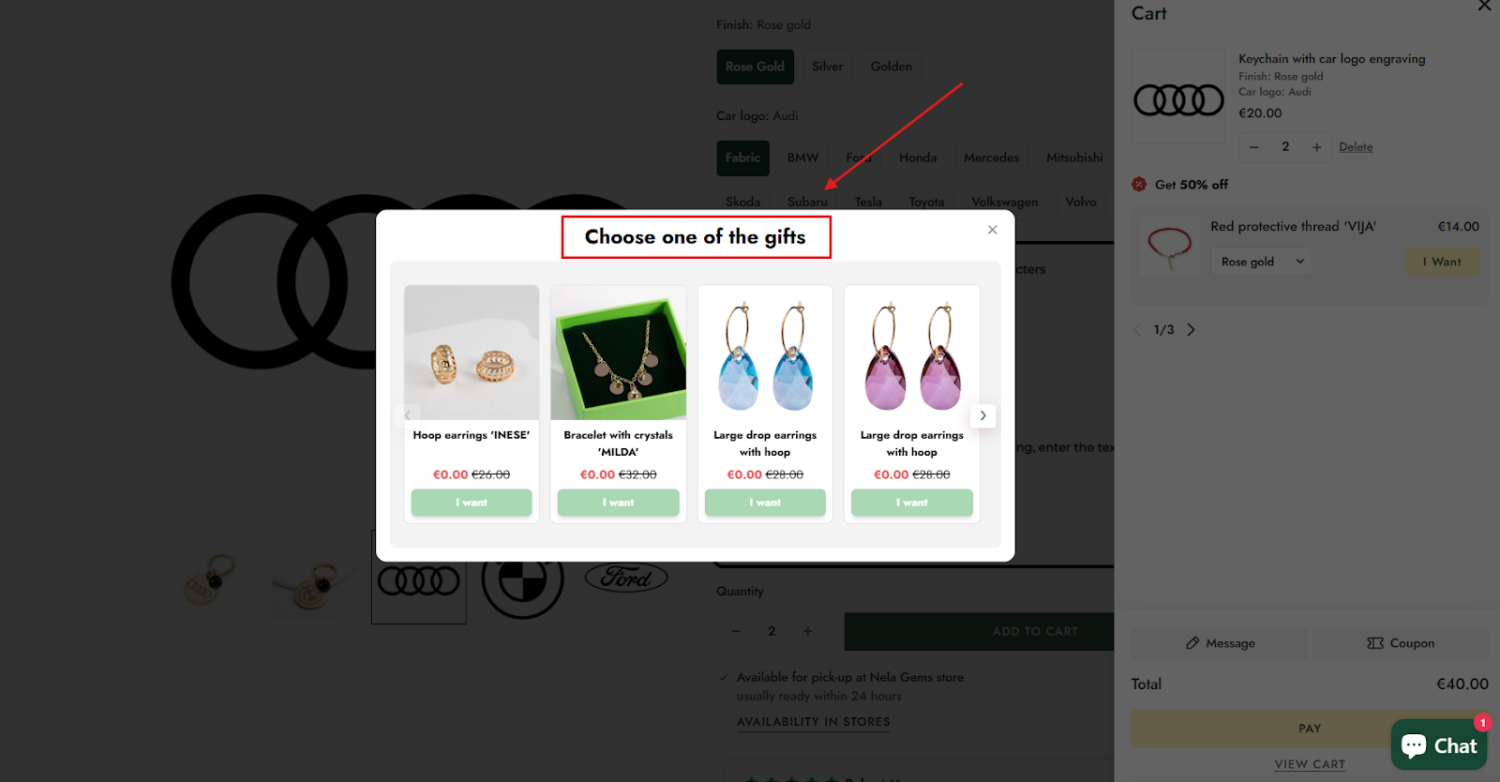Claim the Bracelet with crystals 'MILDA' gift
The image size is (1500, 782).
pos(618,502)
